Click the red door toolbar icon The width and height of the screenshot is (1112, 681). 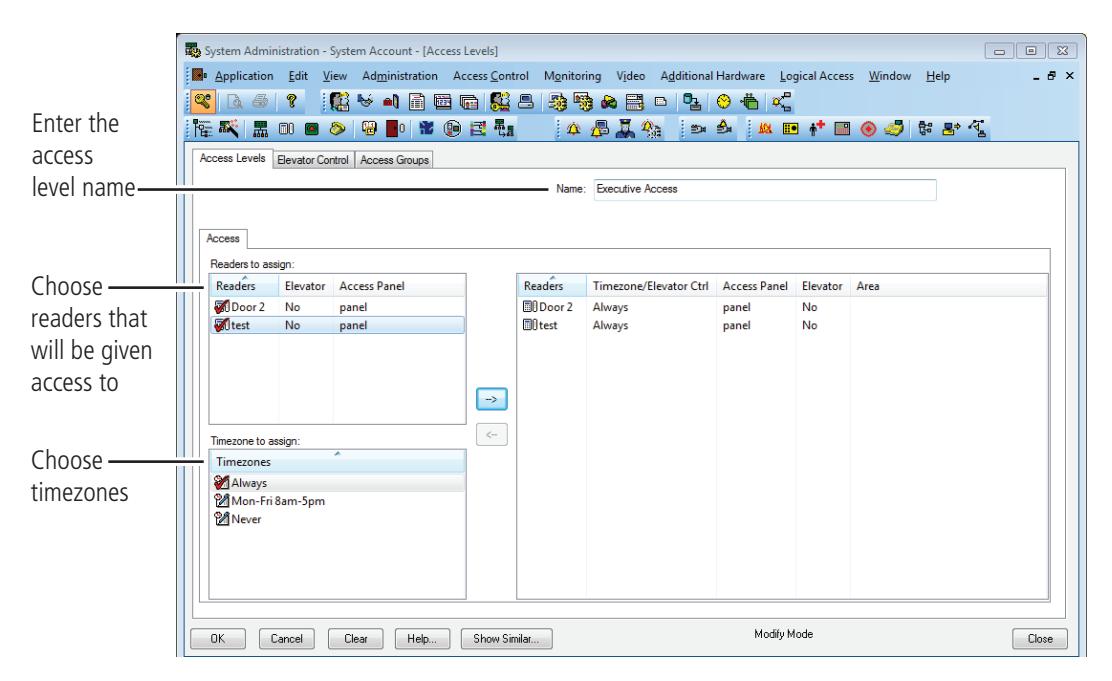pos(395,128)
